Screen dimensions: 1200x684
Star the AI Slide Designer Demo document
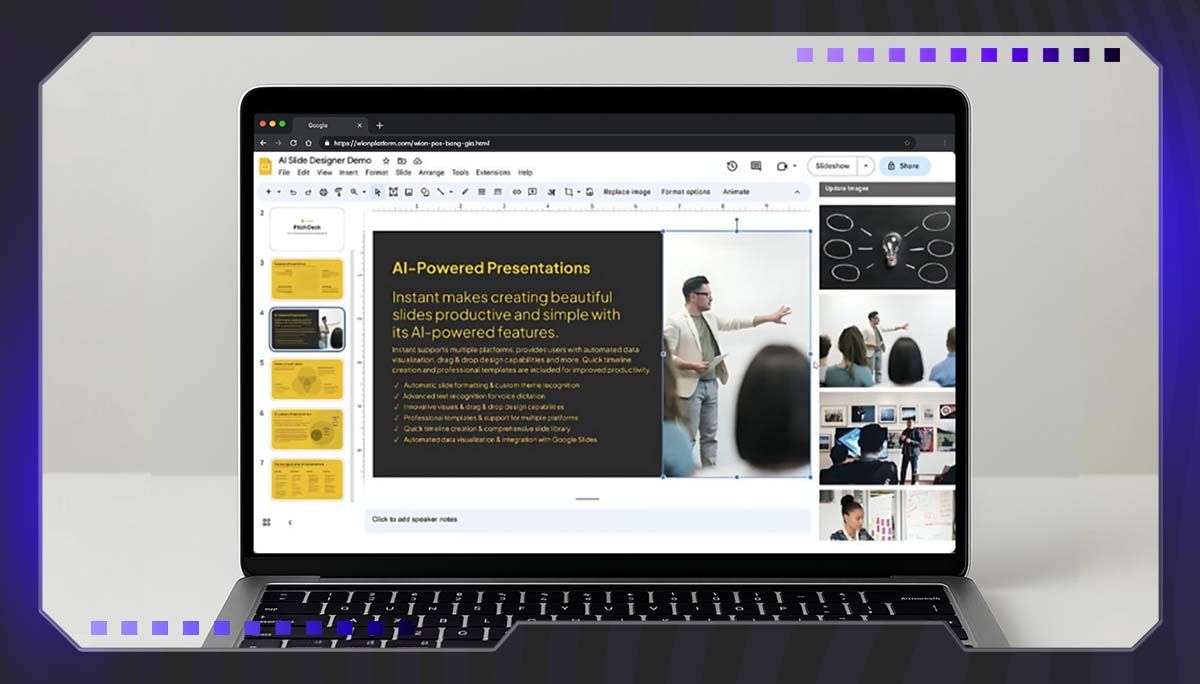(386, 160)
